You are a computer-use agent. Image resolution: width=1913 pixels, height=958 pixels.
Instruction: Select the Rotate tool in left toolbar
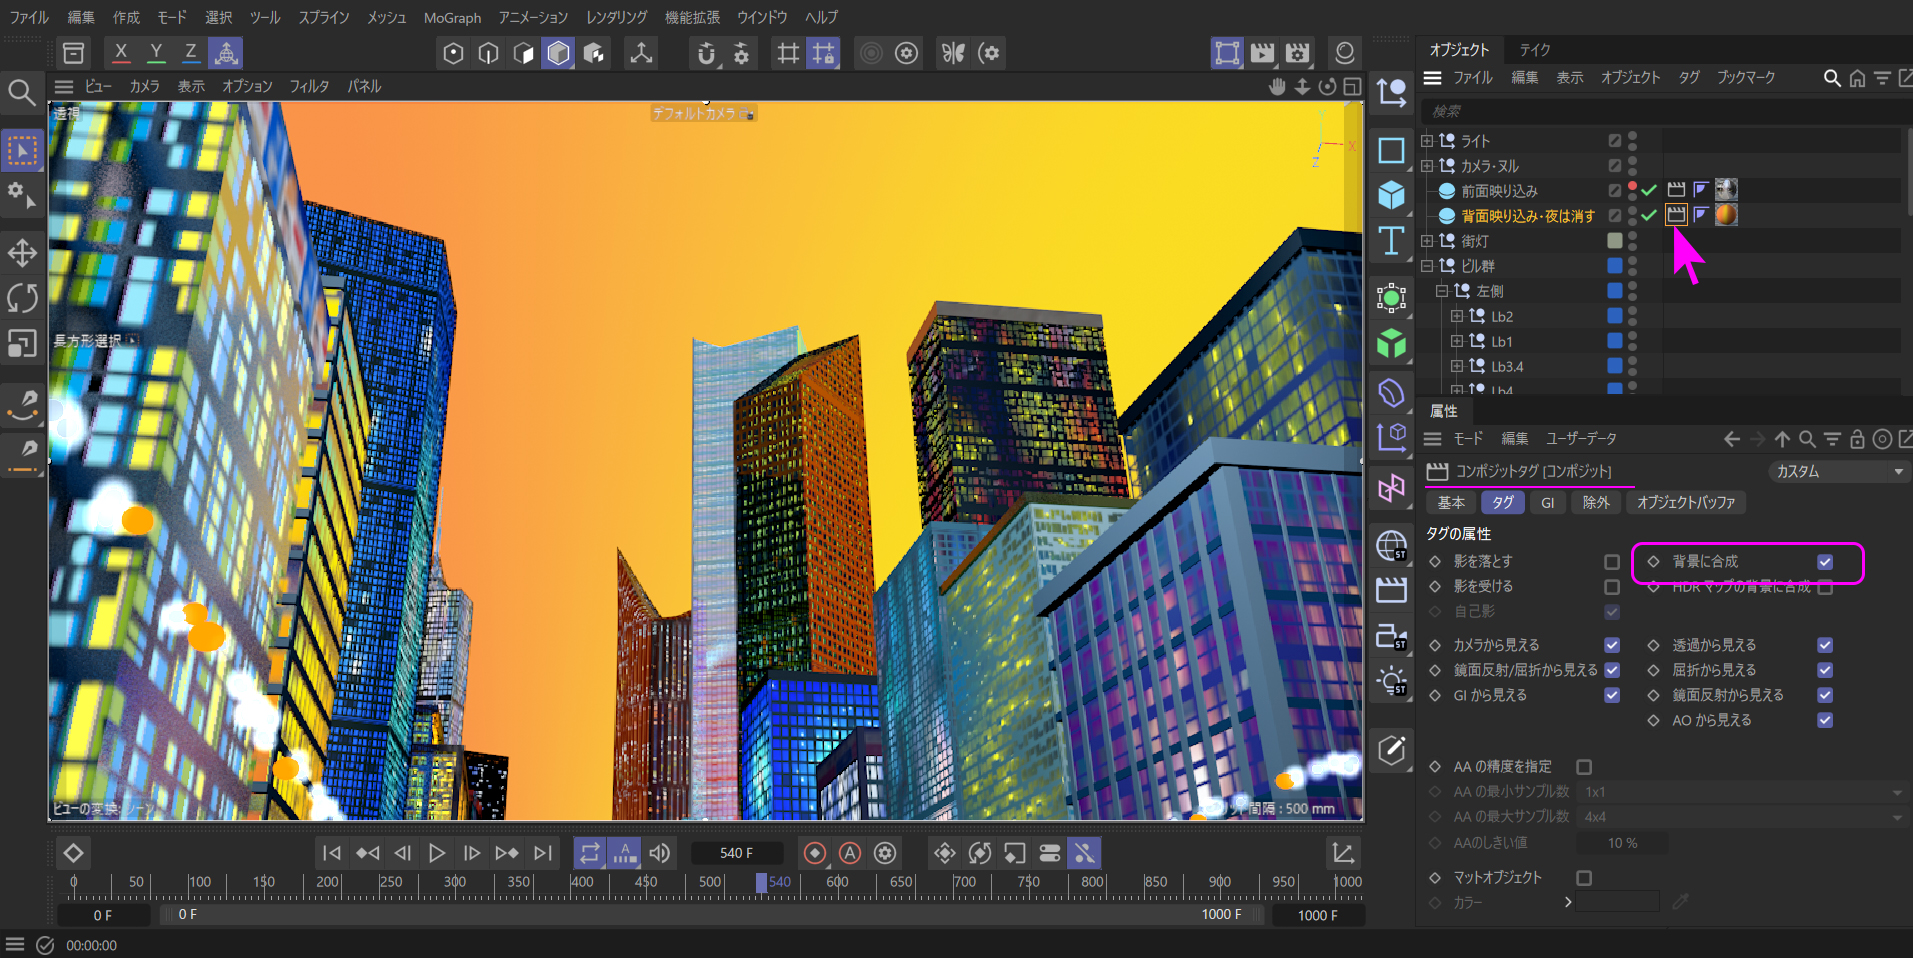point(22,298)
